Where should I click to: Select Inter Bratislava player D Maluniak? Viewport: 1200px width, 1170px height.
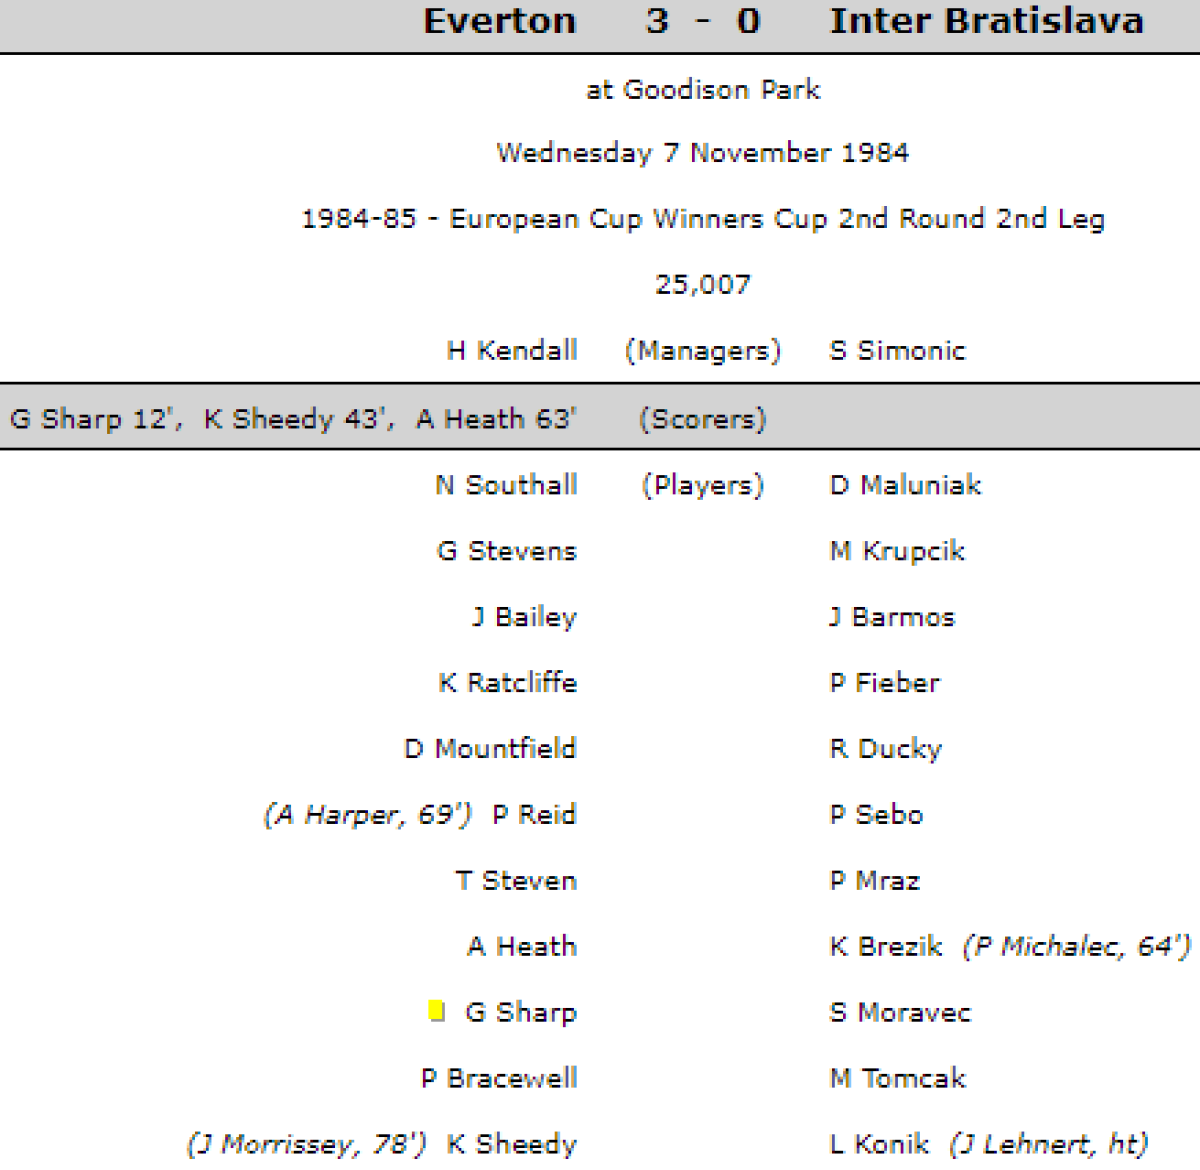coord(905,485)
